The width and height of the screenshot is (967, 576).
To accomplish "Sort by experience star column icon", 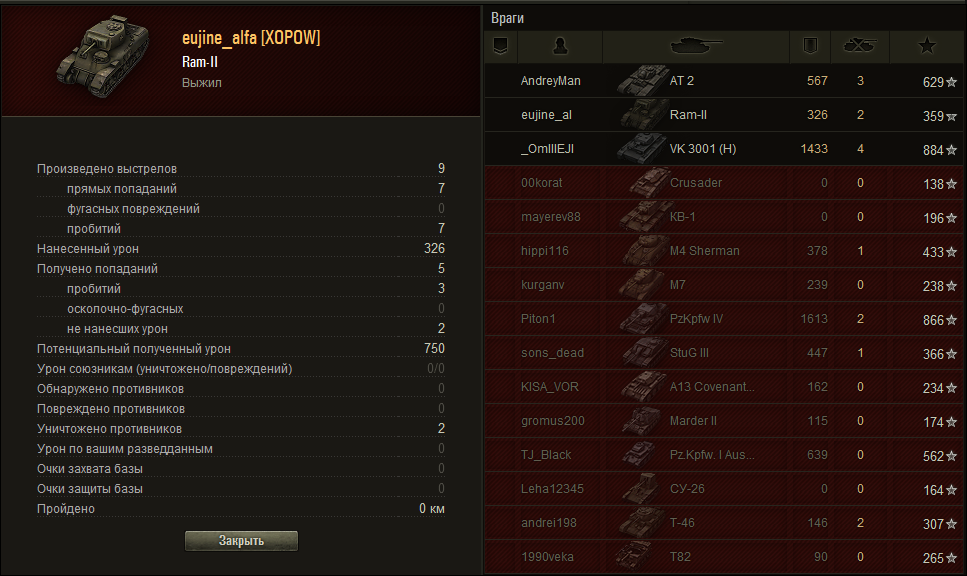I will pos(926,46).
